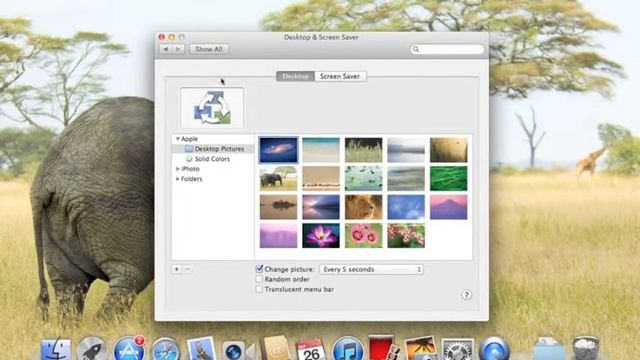Open FaceTime camera icon in dock

239,351
